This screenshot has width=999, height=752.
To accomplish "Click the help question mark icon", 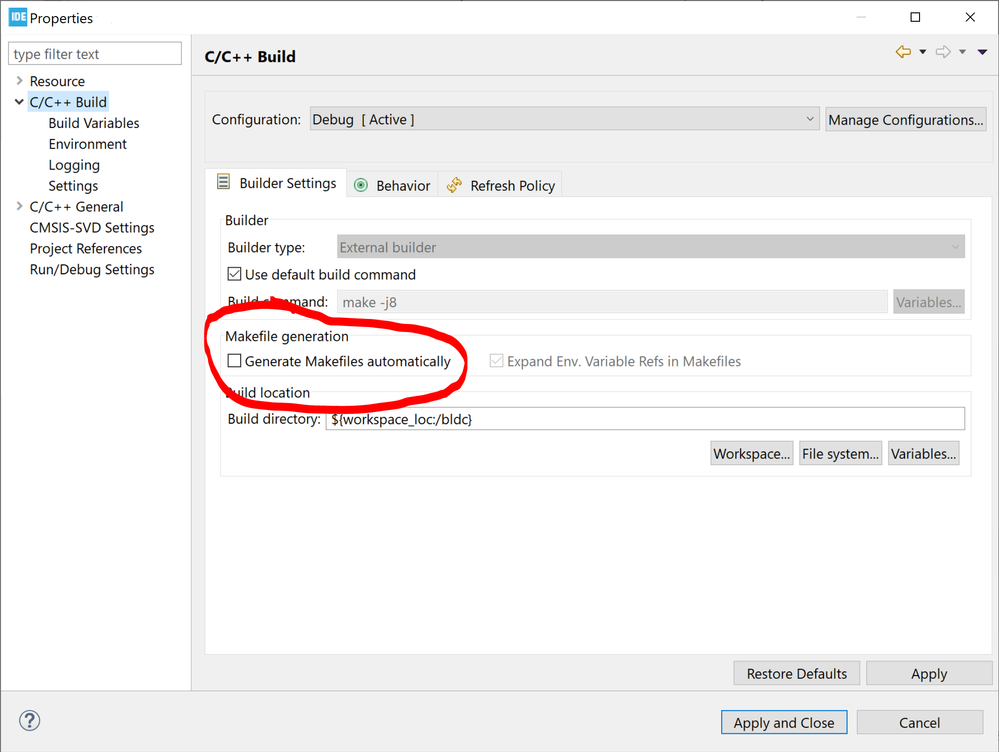I will coord(30,721).
